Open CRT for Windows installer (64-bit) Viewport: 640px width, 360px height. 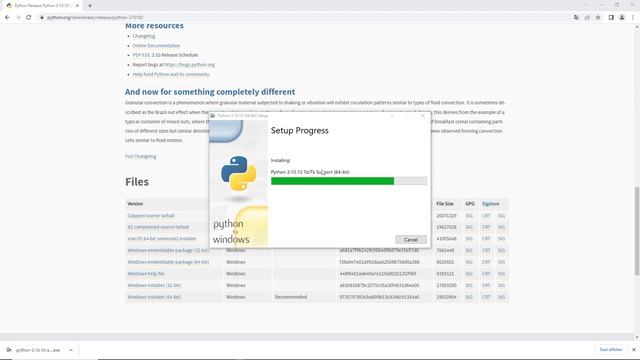[x=486, y=297]
